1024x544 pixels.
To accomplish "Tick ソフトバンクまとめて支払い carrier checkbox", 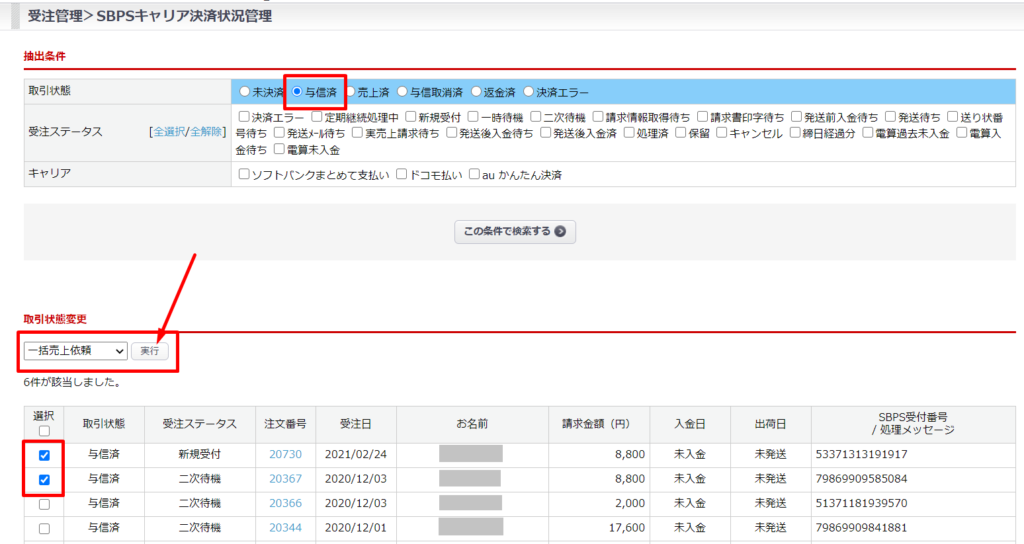I will point(245,174).
